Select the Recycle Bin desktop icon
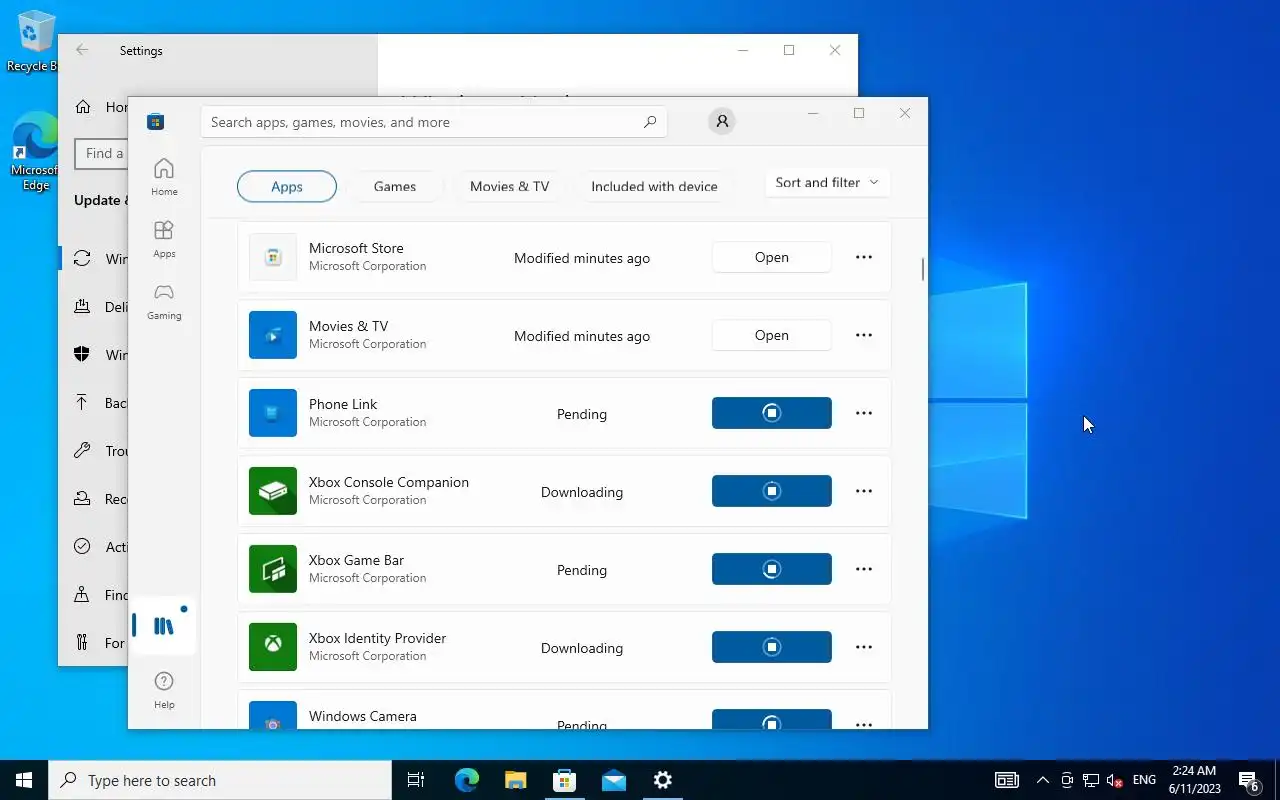The height and width of the screenshot is (800, 1280). [33, 41]
